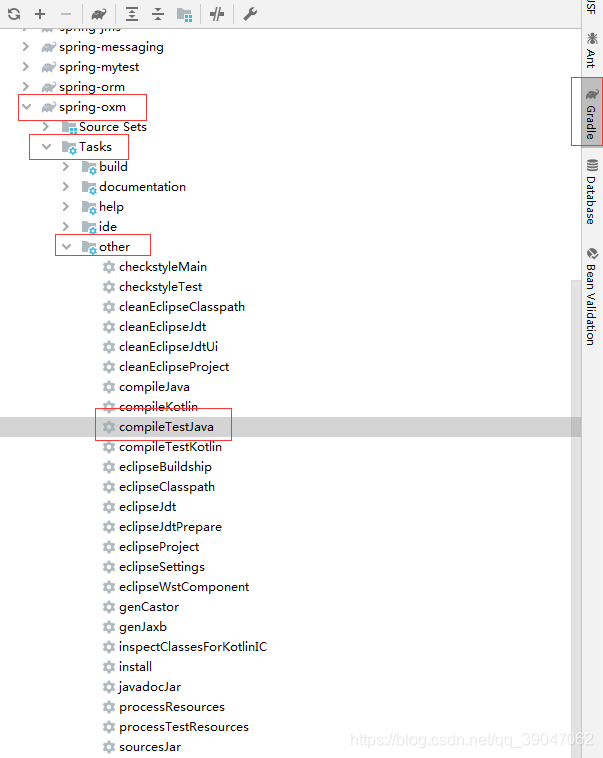Select the eclipseBuildship task
Viewport: 603px width, 758px height.
tap(165, 467)
